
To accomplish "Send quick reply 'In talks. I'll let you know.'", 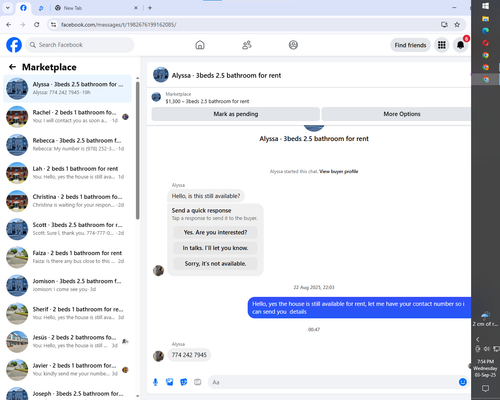I will point(215,248).
